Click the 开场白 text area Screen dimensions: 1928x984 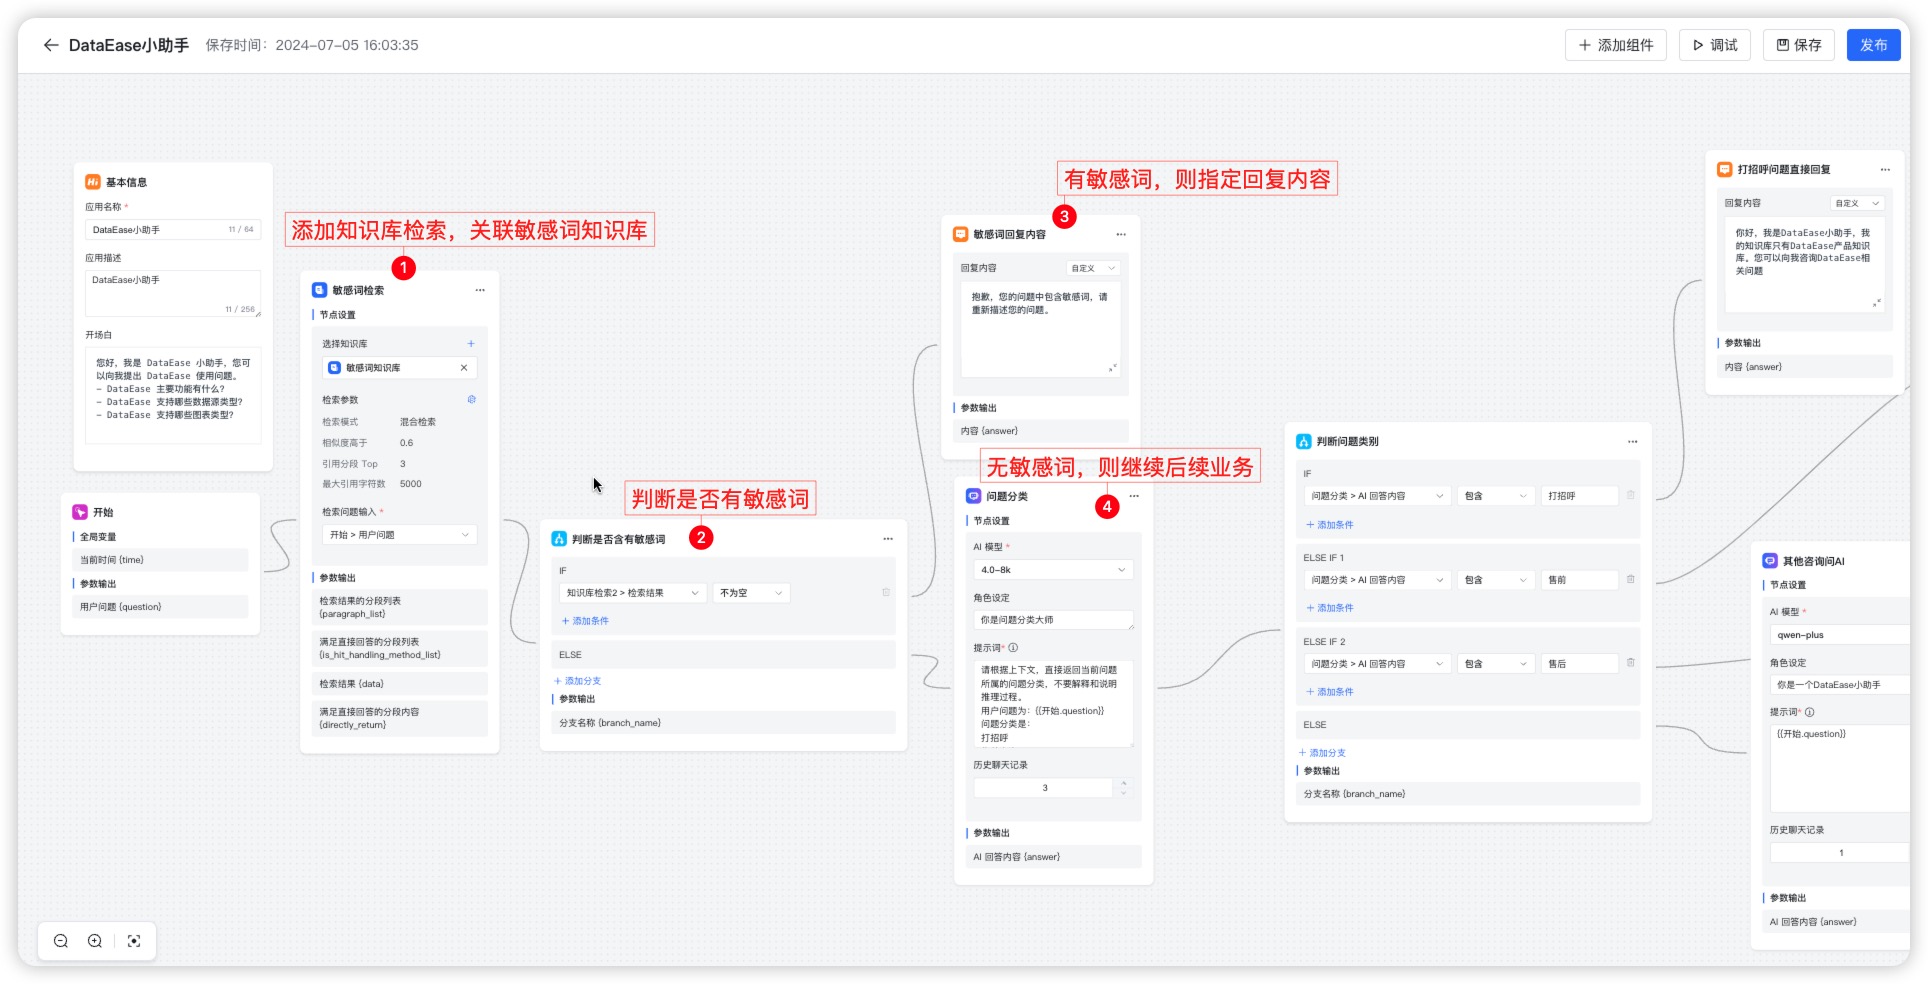[x=173, y=395]
